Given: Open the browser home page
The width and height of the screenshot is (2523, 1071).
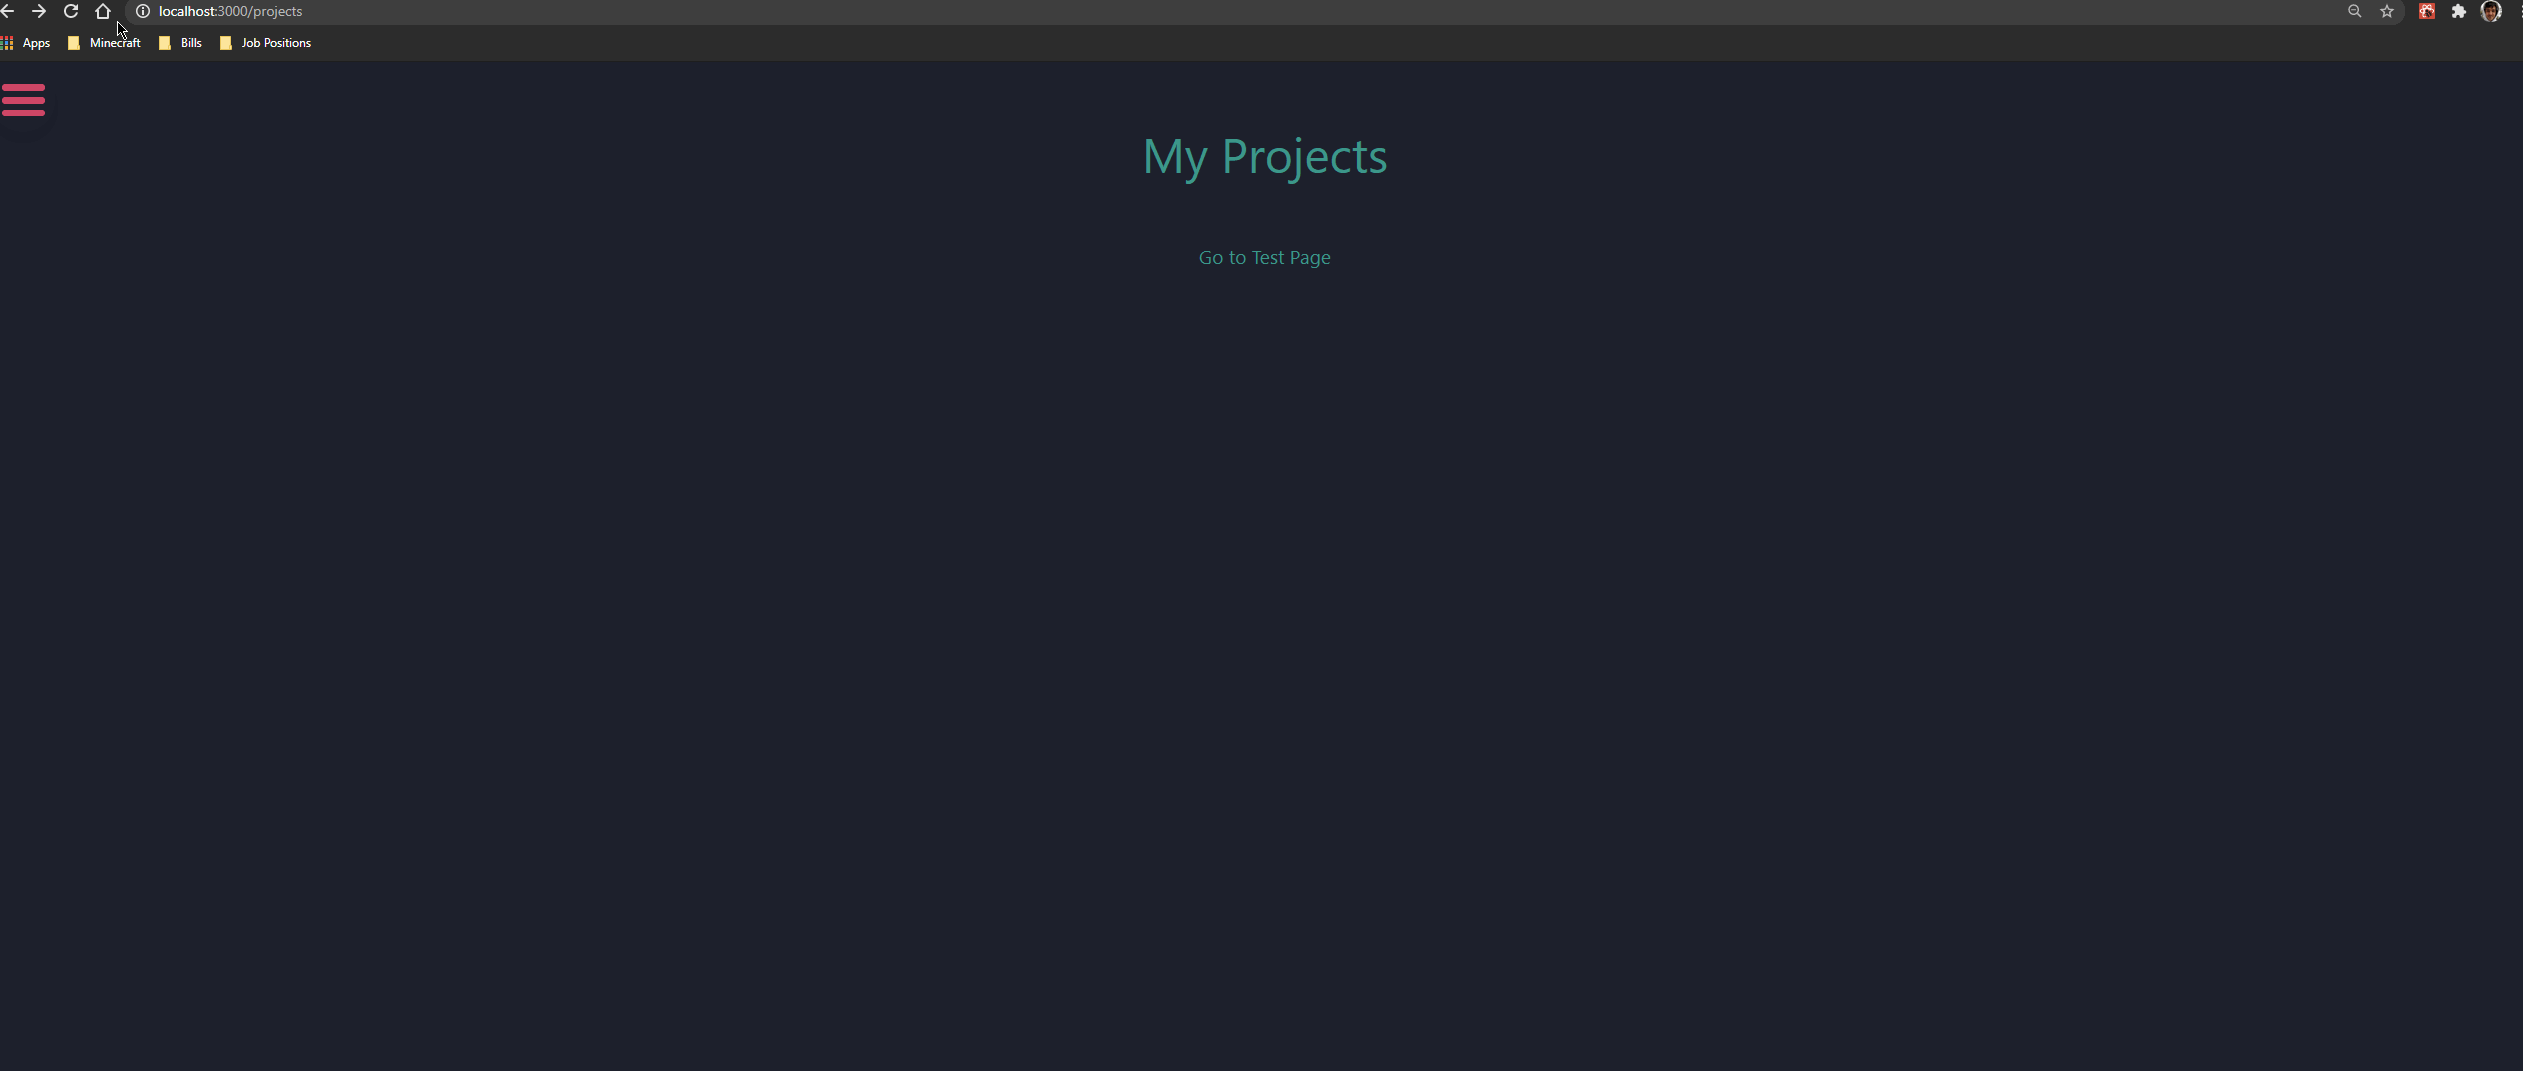Looking at the screenshot, I should (103, 11).
